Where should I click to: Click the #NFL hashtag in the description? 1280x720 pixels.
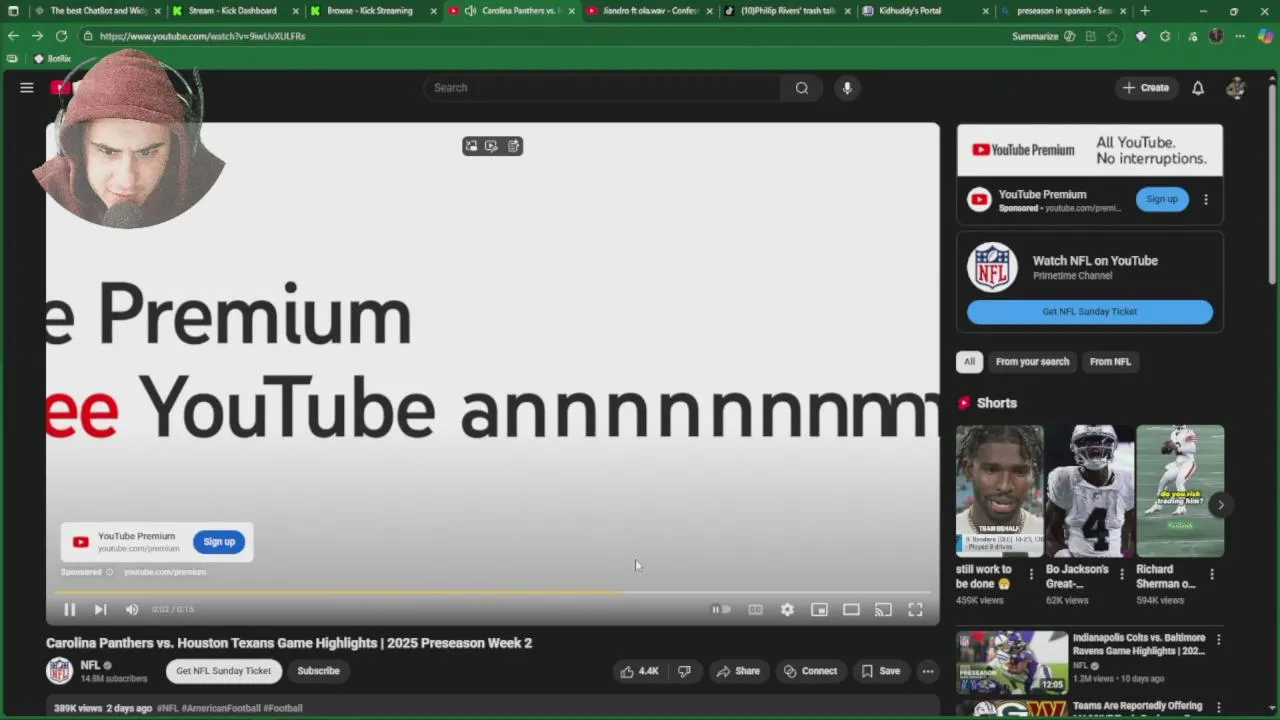tap(168, 708)
